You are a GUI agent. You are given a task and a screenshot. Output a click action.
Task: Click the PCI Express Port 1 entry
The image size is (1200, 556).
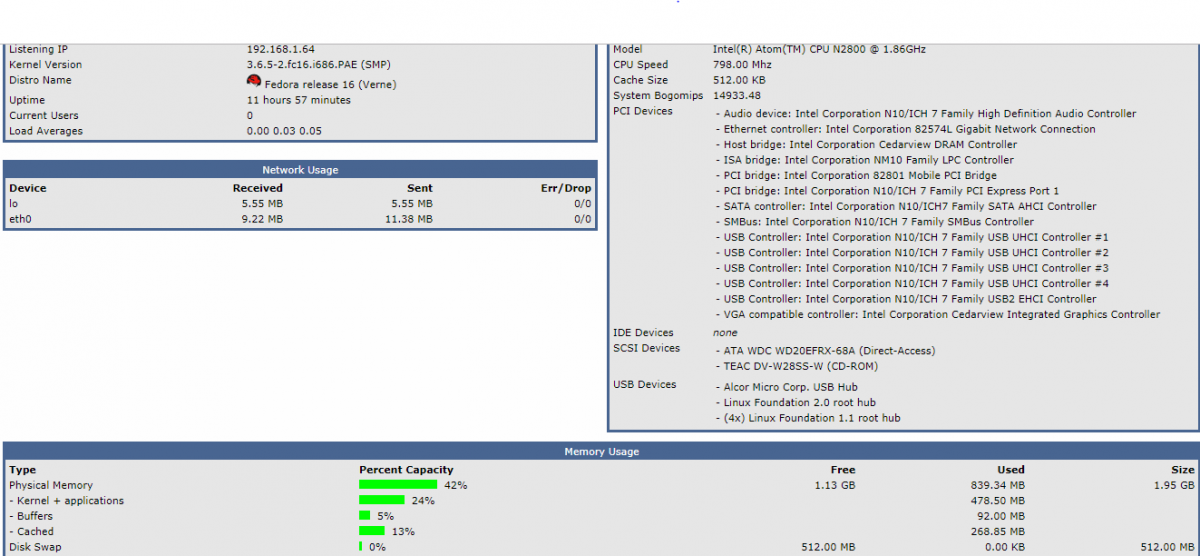[x=888, y=191]
